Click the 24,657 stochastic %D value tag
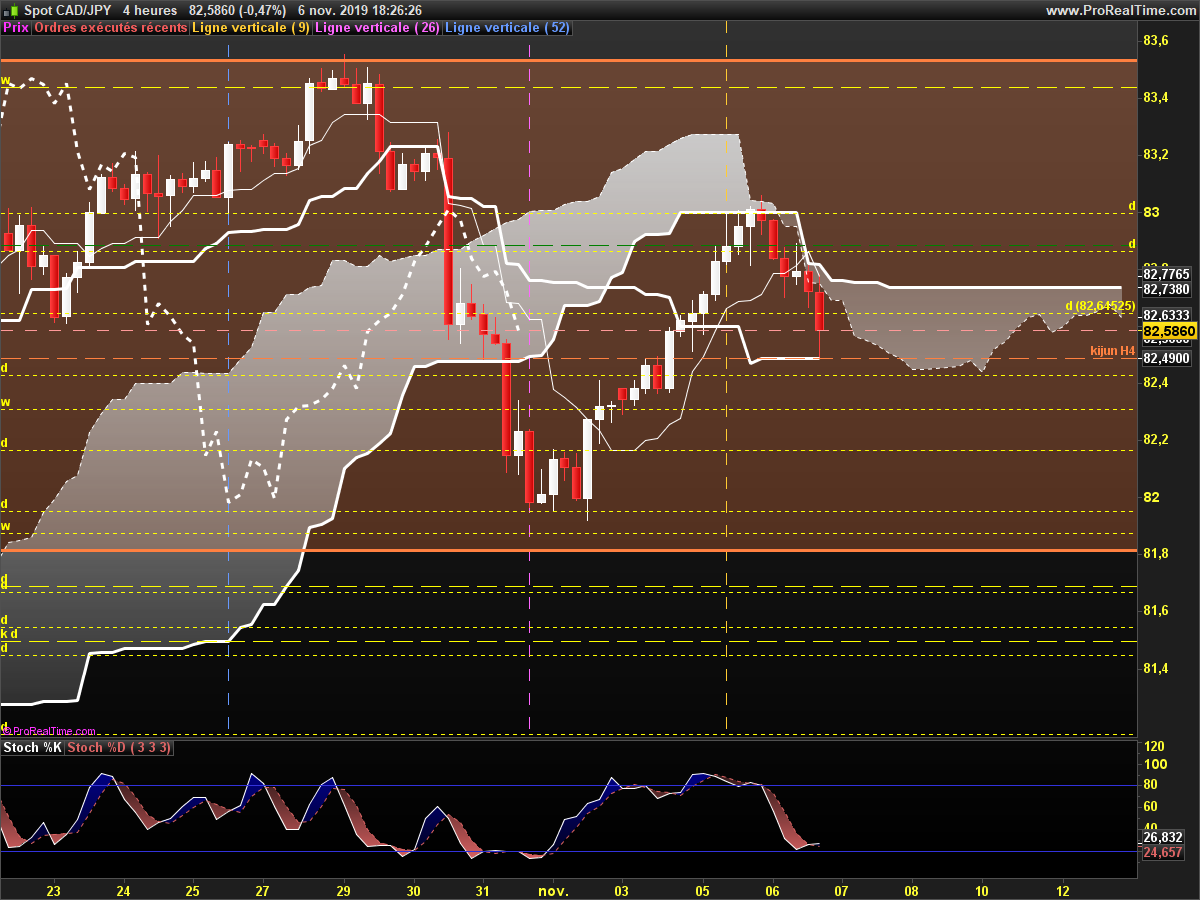 (x=1162, y=852)
